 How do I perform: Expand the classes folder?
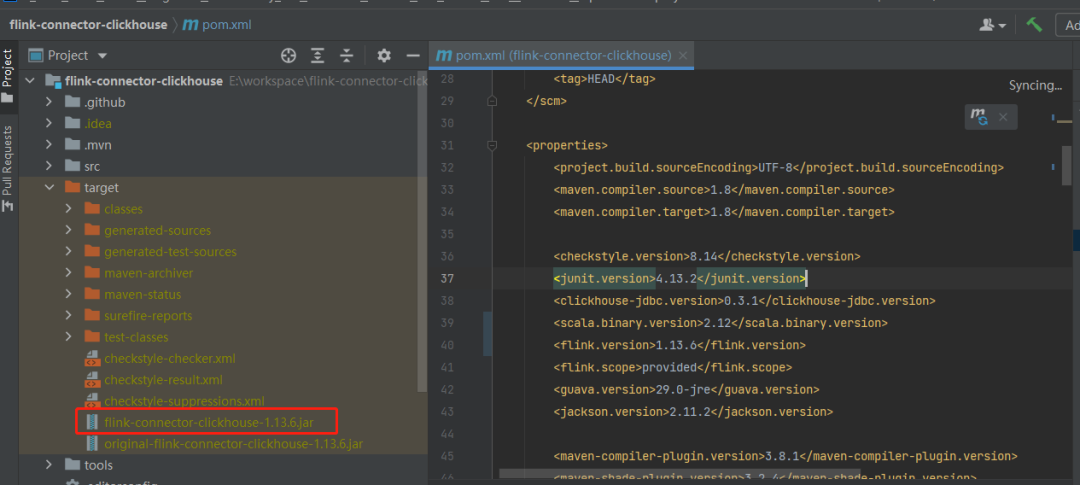(68, 209)
